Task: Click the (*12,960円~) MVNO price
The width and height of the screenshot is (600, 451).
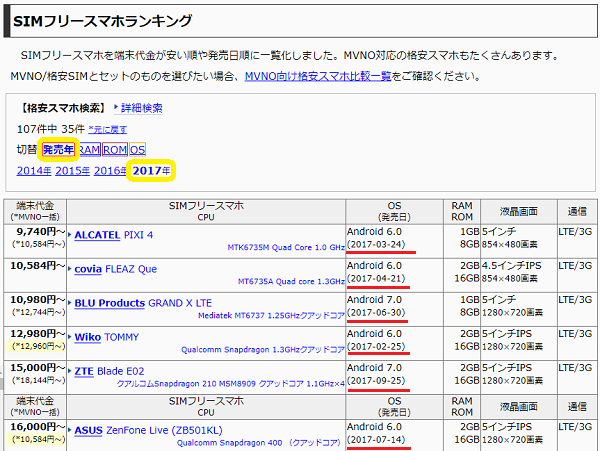Action: tap(38, 346)
